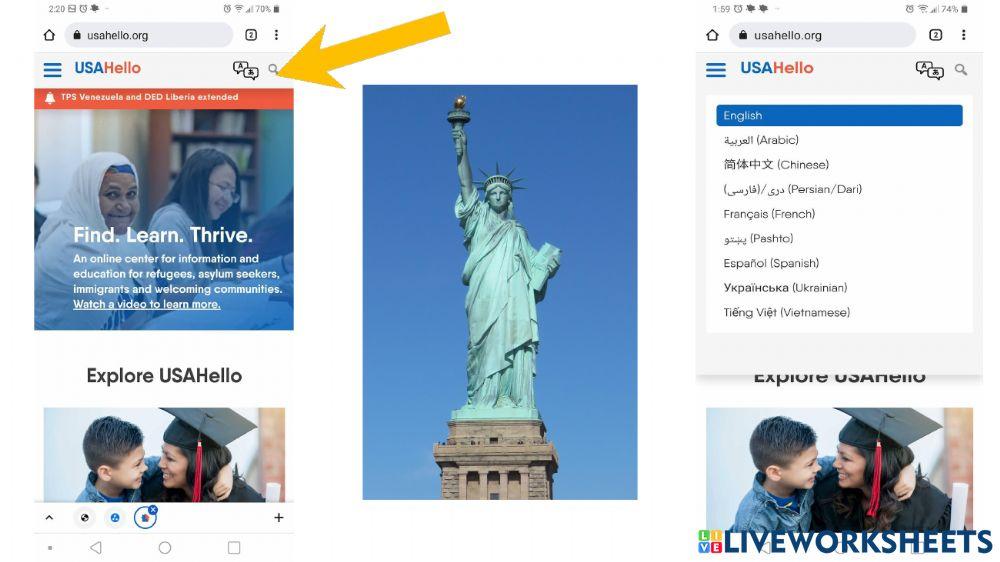Select Persian/Dari in language list
The height and width of the screenshot is (562, 1000).
pos(793,189)
